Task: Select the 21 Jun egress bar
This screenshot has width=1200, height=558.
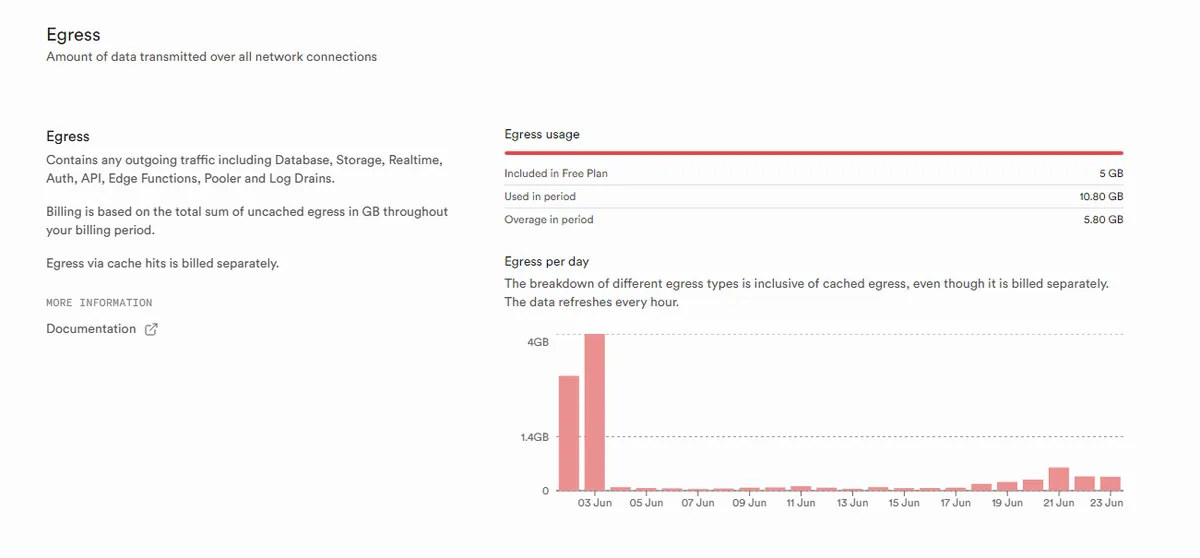Action: tap(1059, 479)
